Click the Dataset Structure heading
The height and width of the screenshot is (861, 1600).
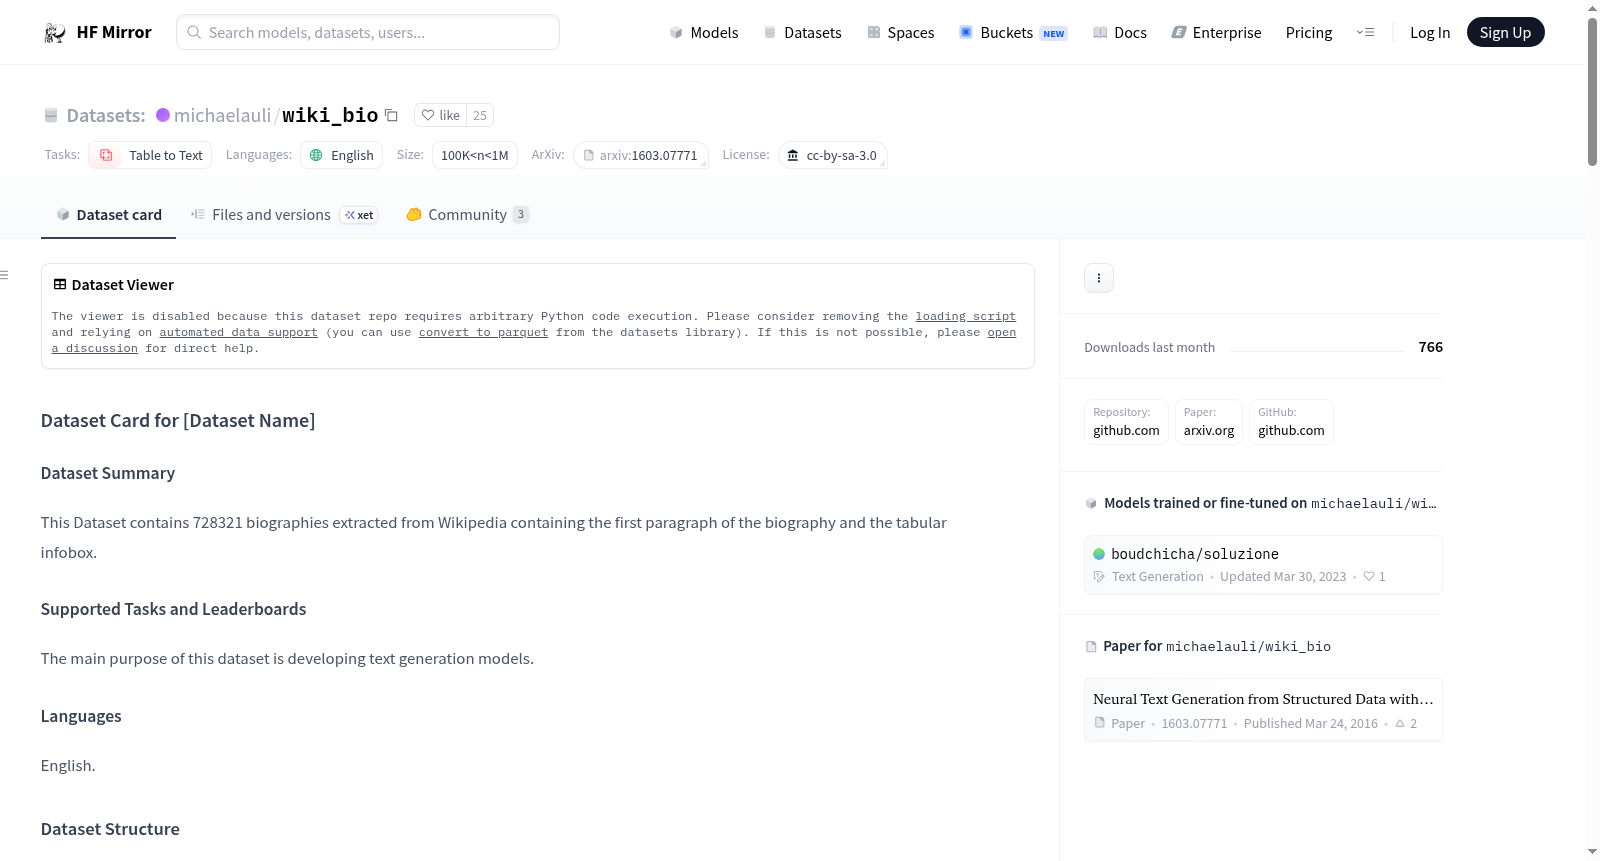(x=110, y=829)
